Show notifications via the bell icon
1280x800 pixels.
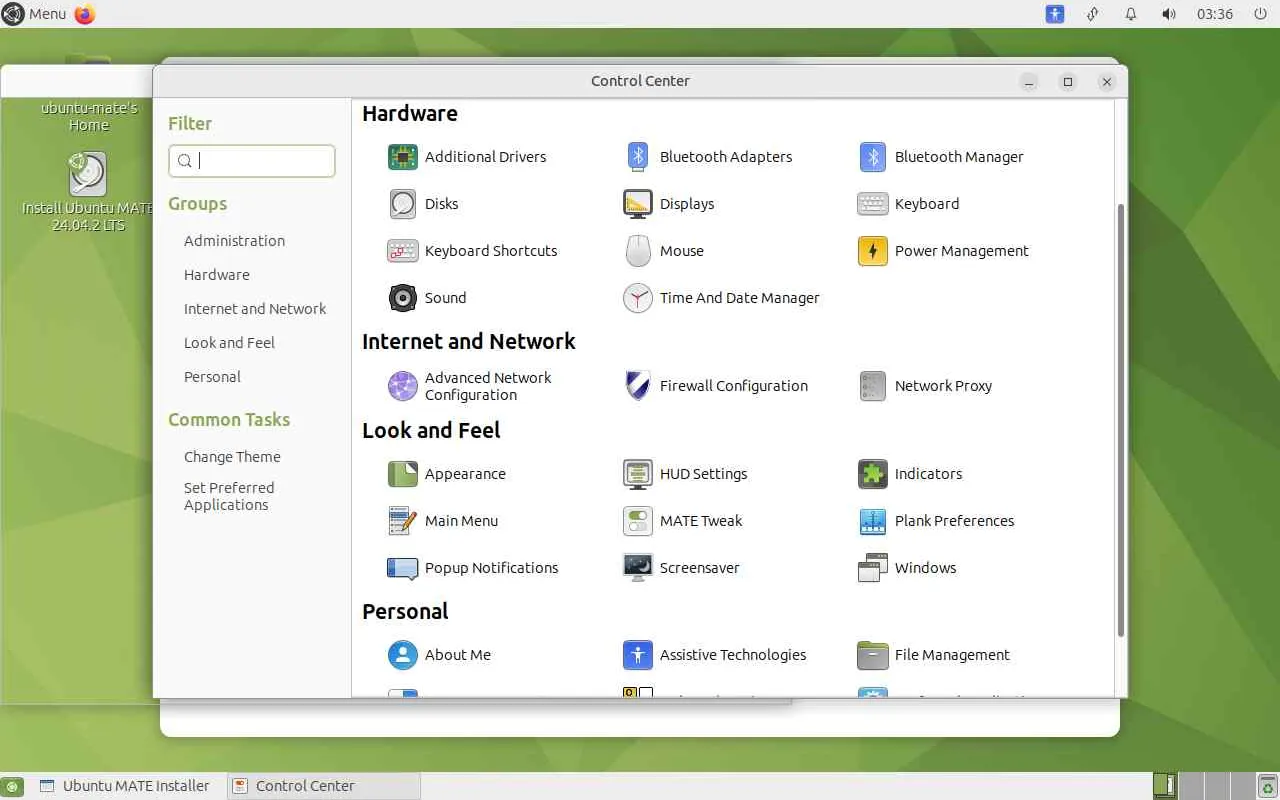[1131, 14]
